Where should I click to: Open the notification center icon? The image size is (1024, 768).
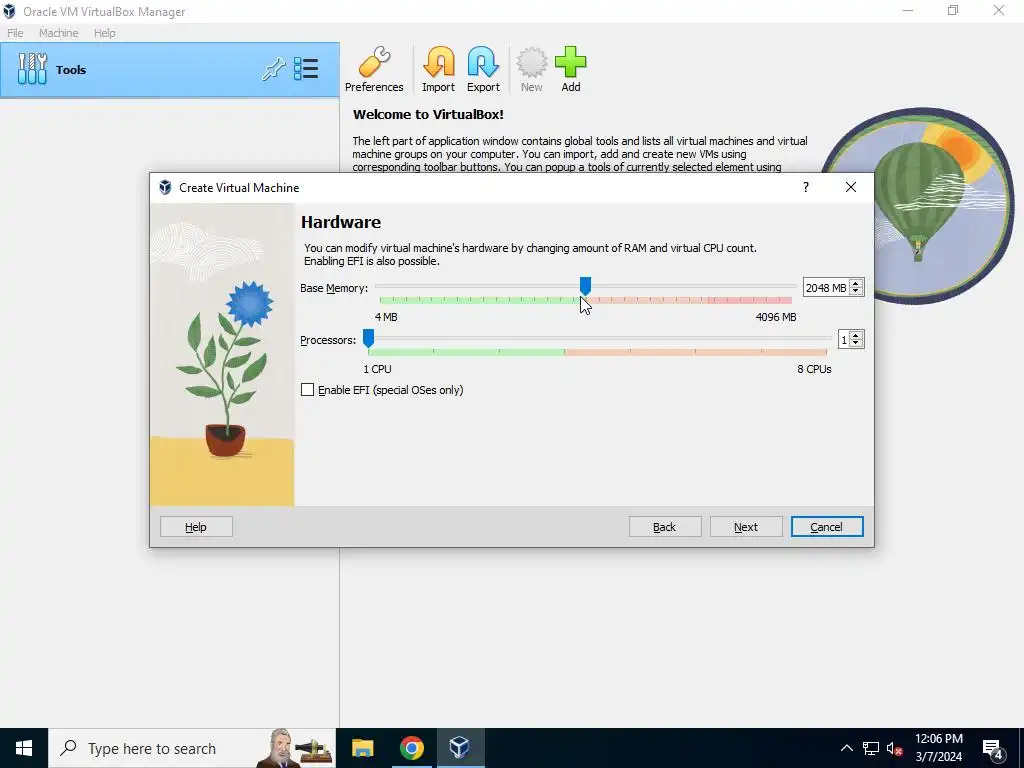[x=993, y=749]
